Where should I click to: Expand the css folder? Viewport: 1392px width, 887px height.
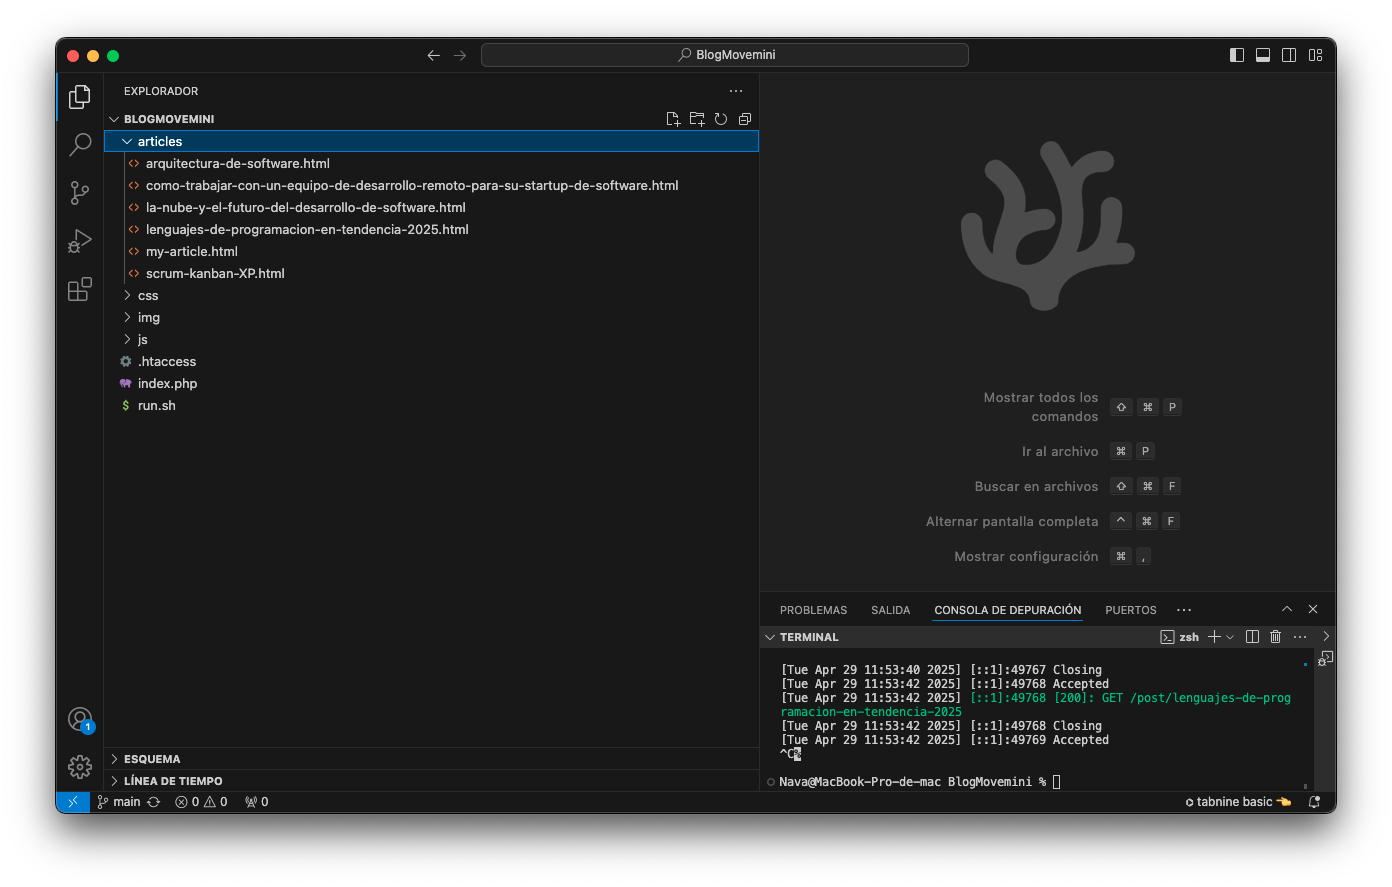pyautogui.click(x=432, y=295)
